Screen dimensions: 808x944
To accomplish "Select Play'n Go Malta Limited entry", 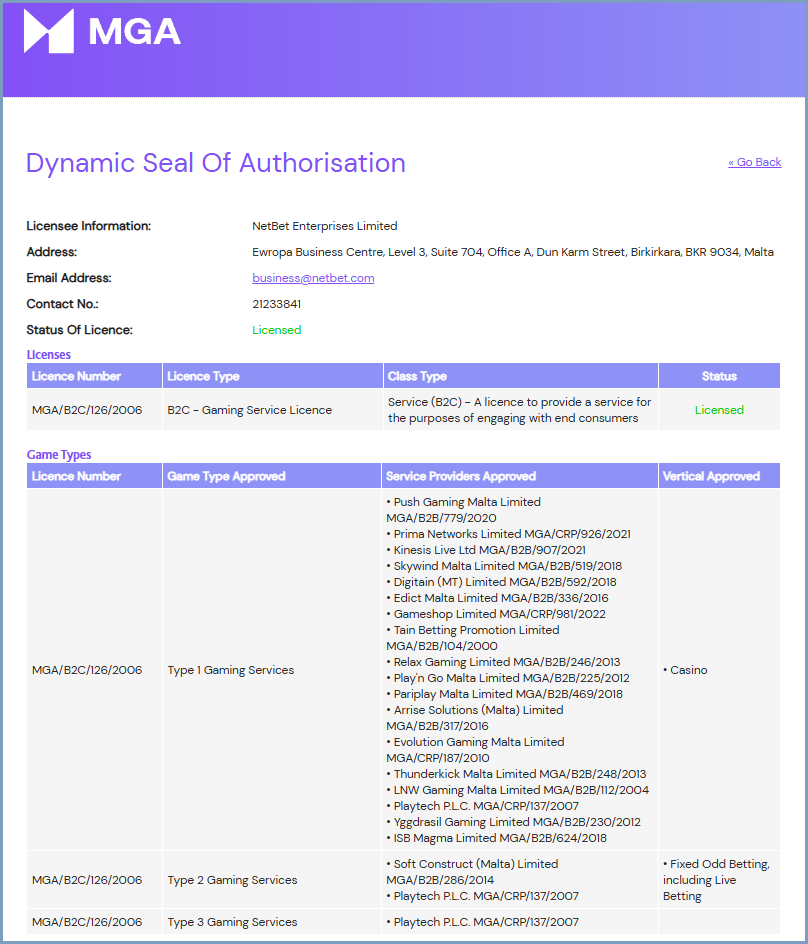I will [508, 677].
